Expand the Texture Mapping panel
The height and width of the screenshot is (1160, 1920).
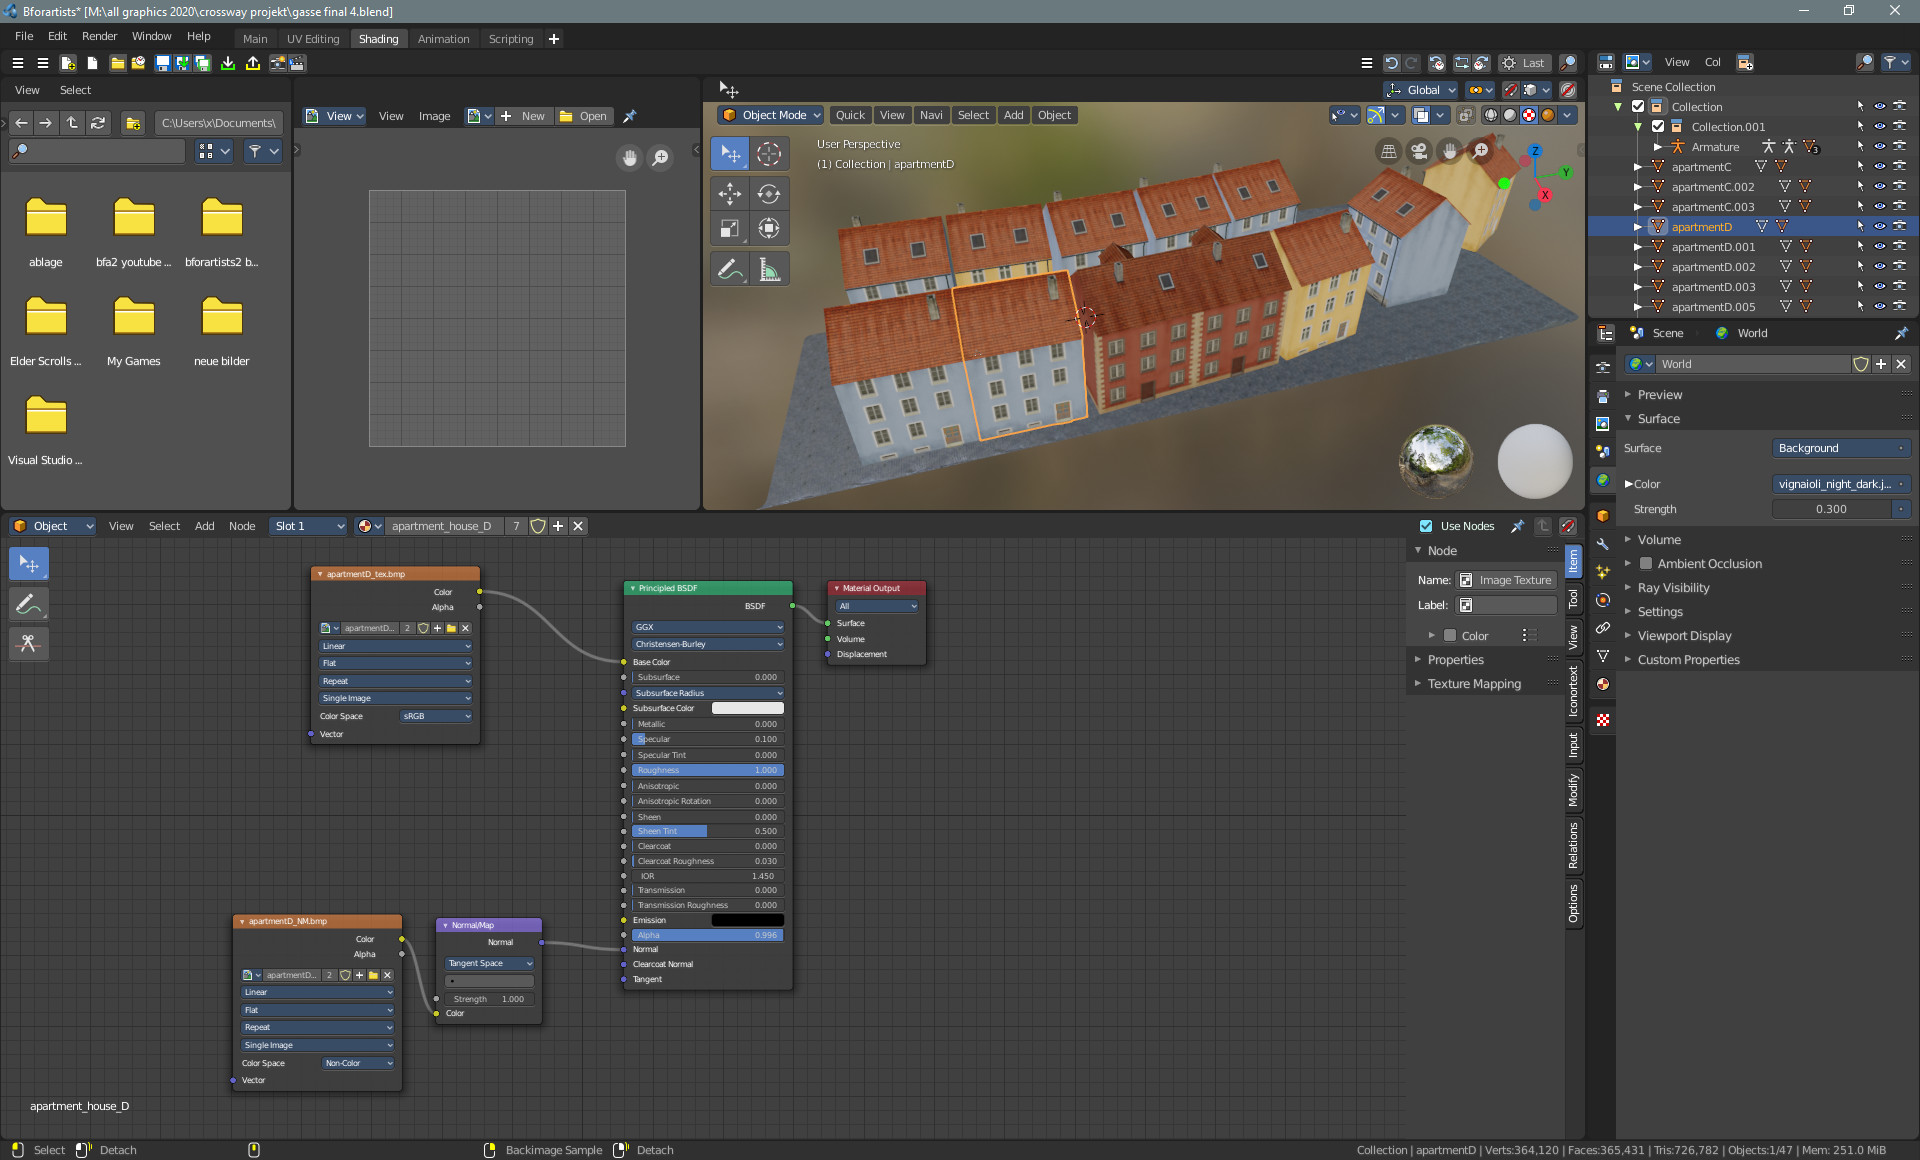coord(1474,684)
